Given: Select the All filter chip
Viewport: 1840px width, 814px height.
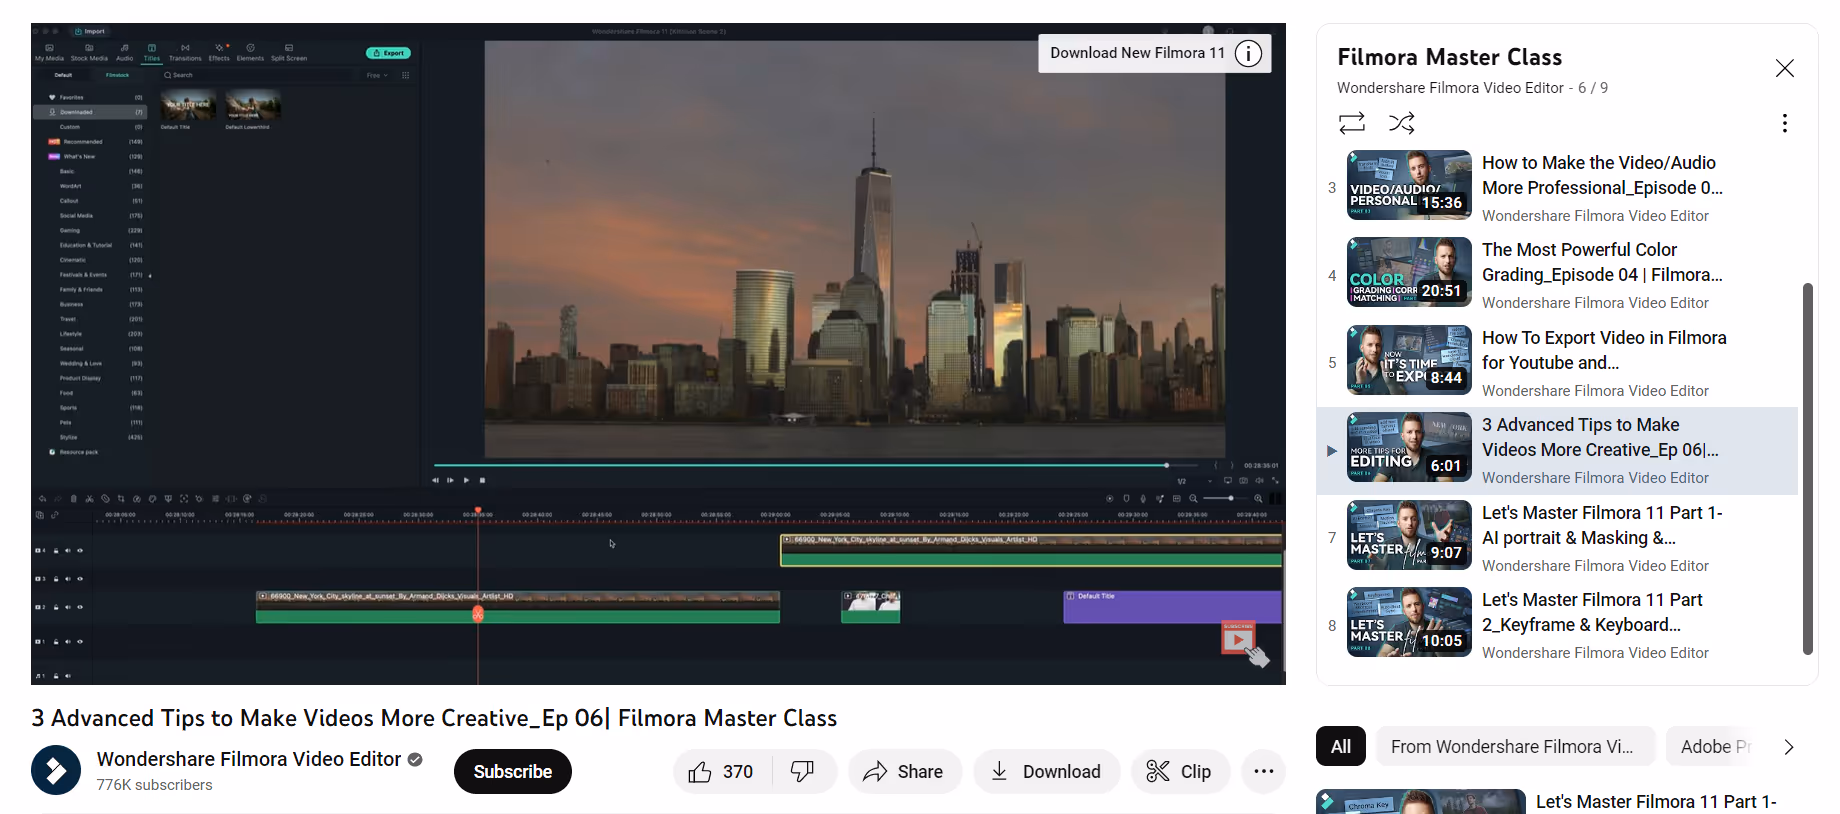Looking at the screenshot, I should [x=1341, y=746].
